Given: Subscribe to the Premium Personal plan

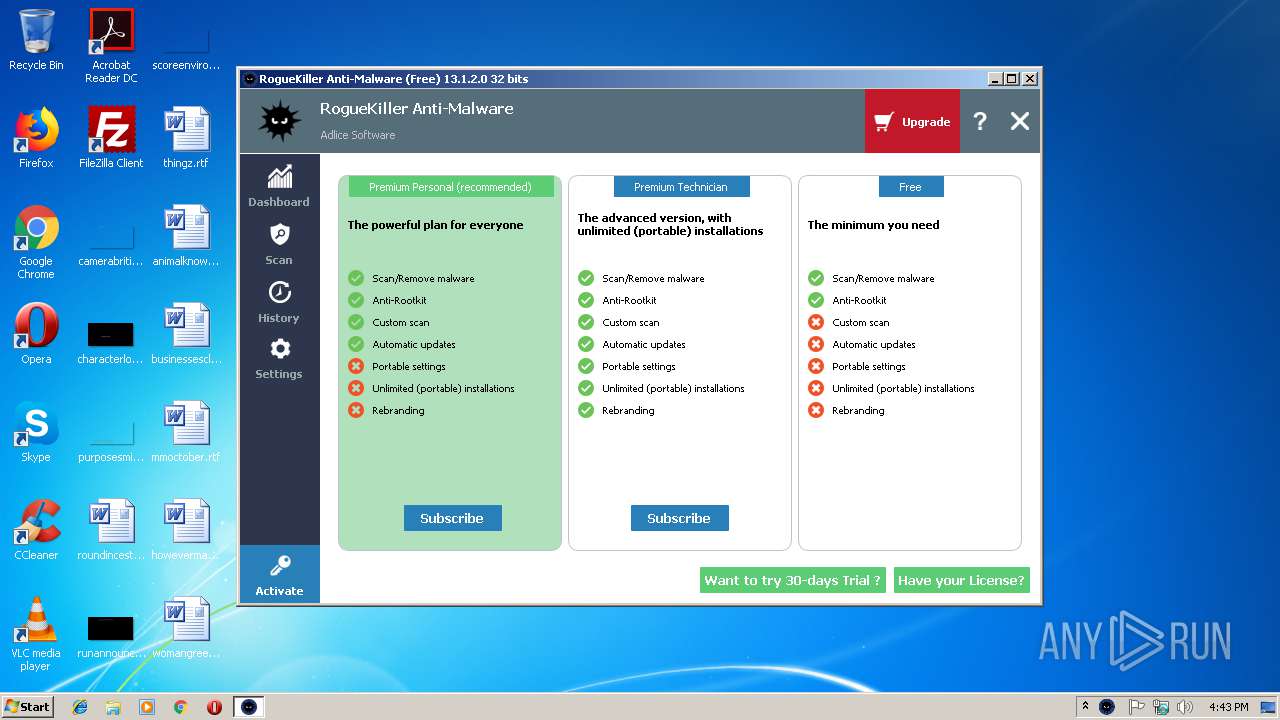Looking at the screenshot, I should (452, 518).
